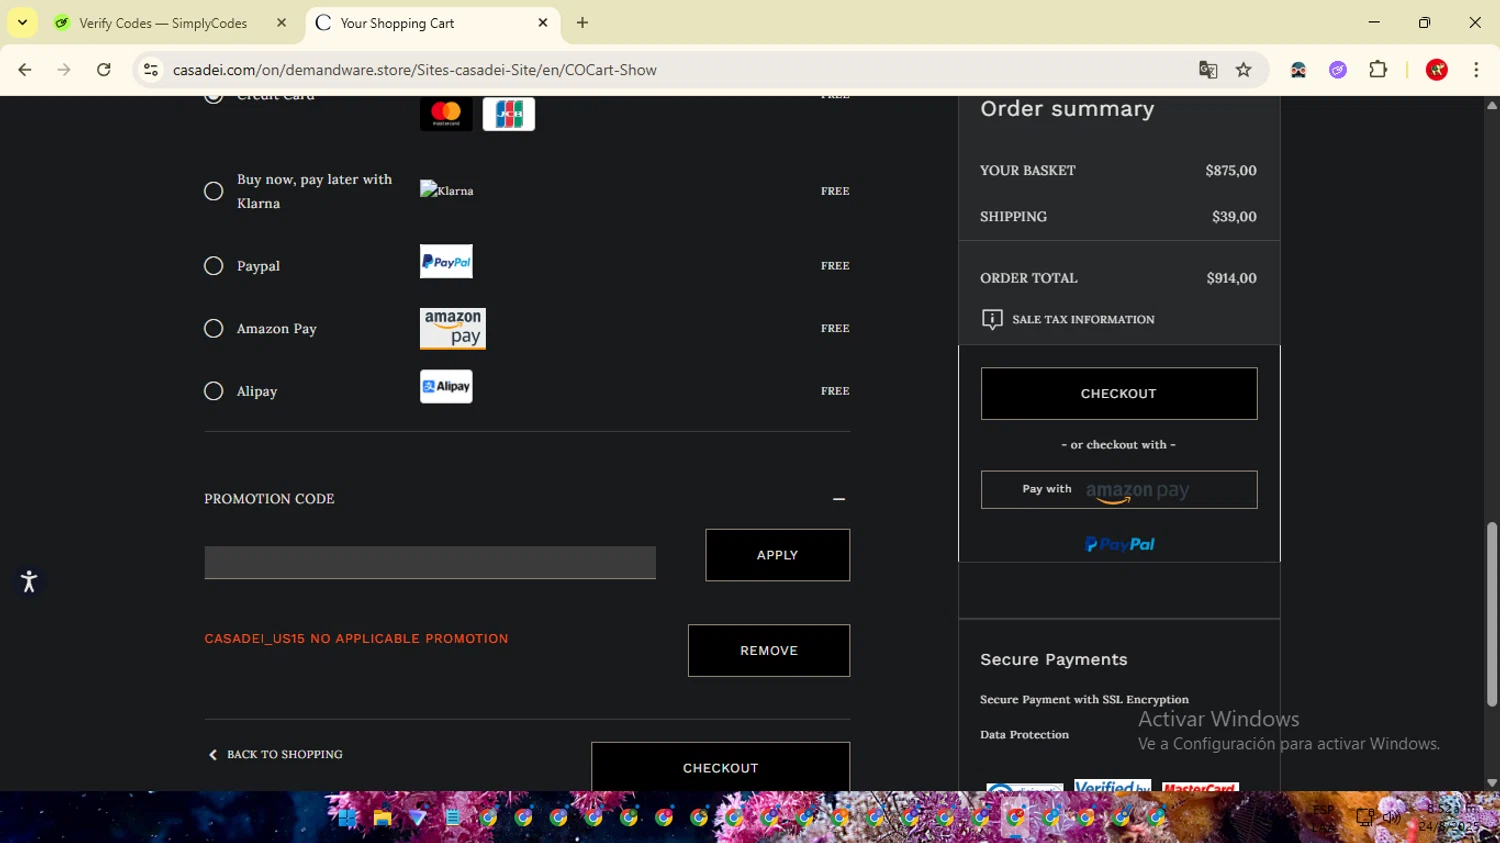Viewport: 1500px width, 843px height.
Task: Click the Data Protection text
Action: (x=1024, y=735)
